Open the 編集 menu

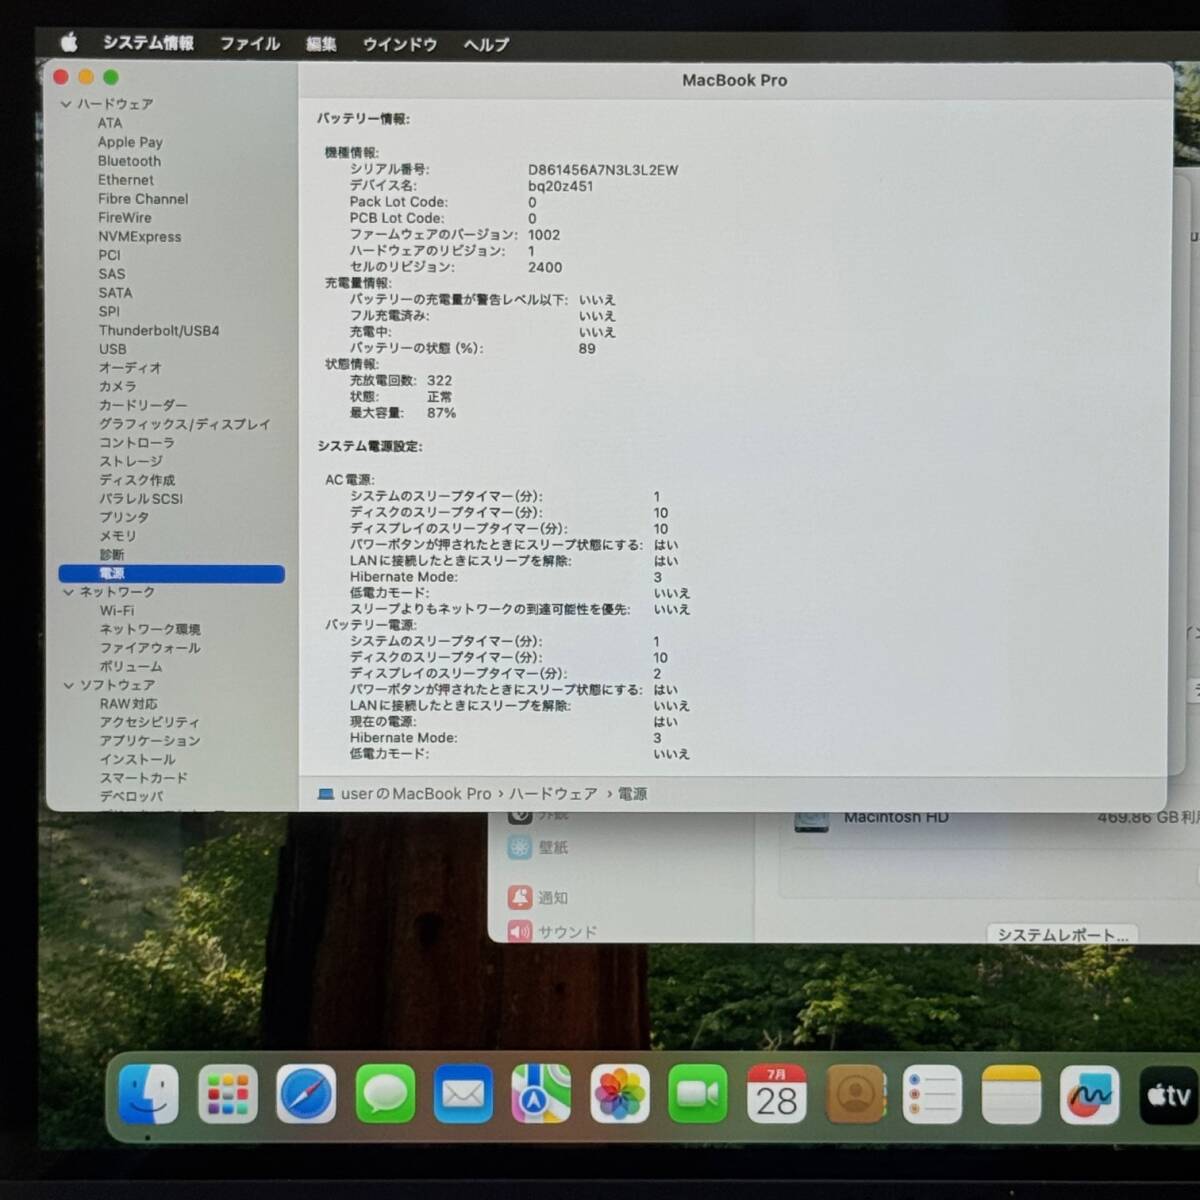pyautogui.click(x=321, y=43)
